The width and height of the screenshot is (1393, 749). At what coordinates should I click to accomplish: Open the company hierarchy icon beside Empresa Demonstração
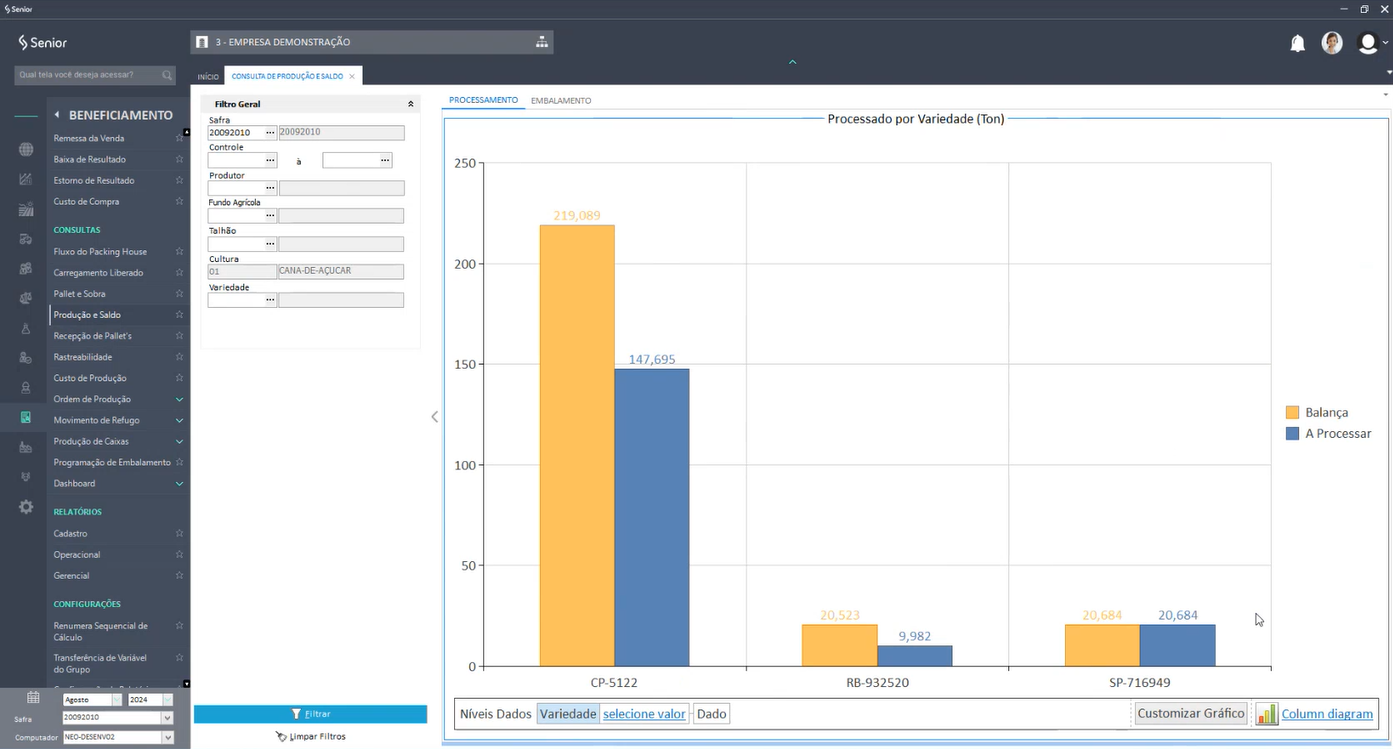tap(541, 42)
